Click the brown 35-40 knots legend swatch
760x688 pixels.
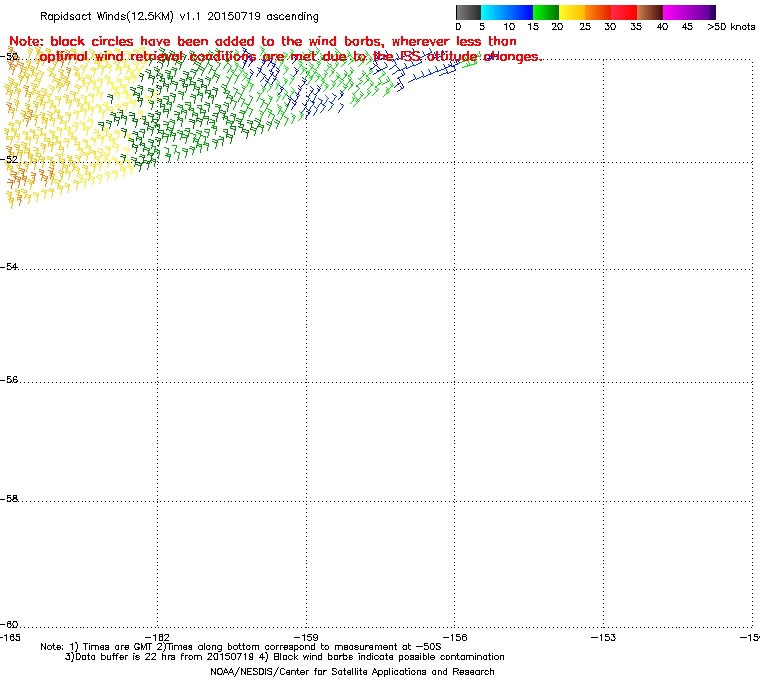650,12
